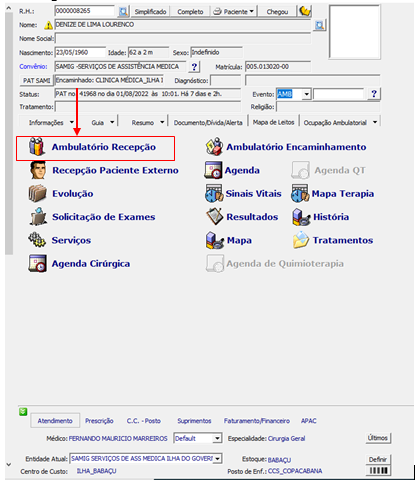Open Ambulatório Encaminhamento icon

coord(214,147)
